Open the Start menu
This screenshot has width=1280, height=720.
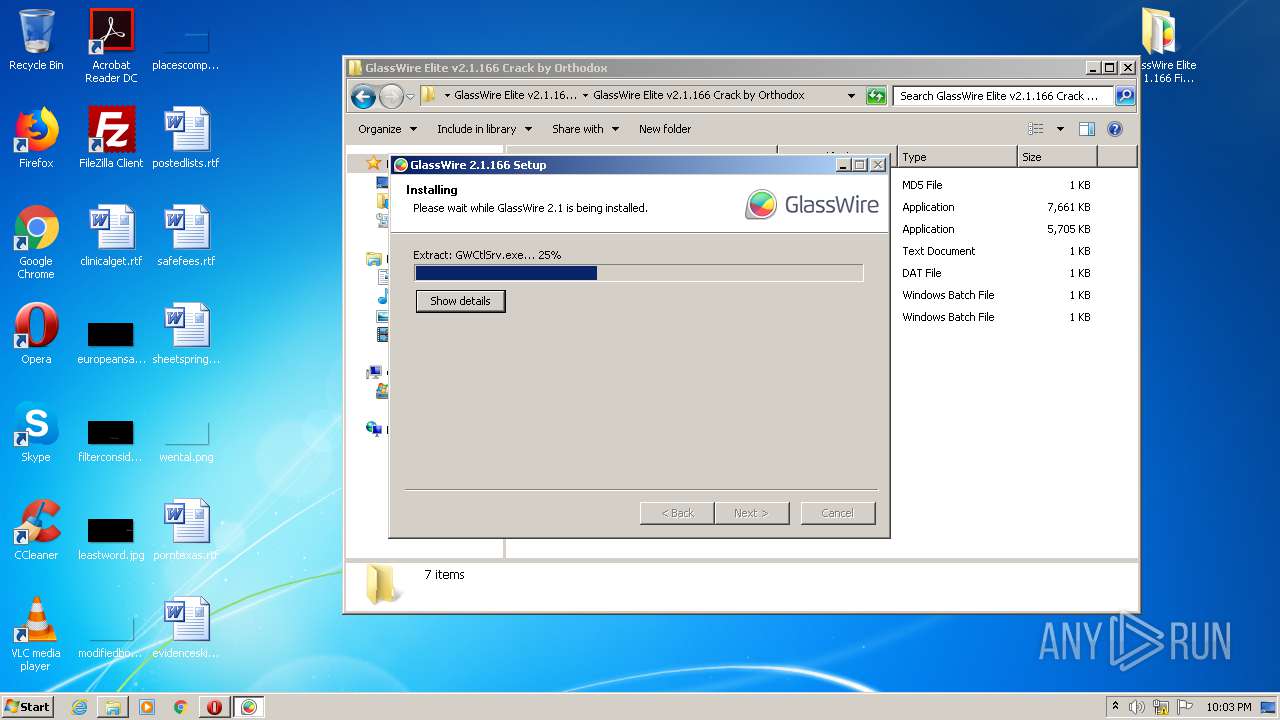click(x=28, y=707)
